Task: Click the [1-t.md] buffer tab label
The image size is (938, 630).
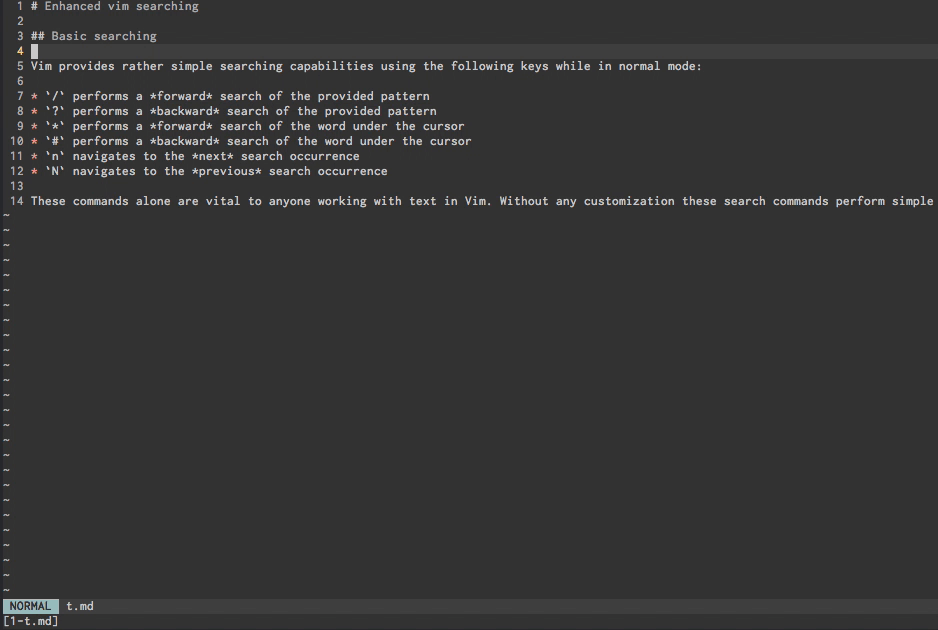Action: point(31,621)
